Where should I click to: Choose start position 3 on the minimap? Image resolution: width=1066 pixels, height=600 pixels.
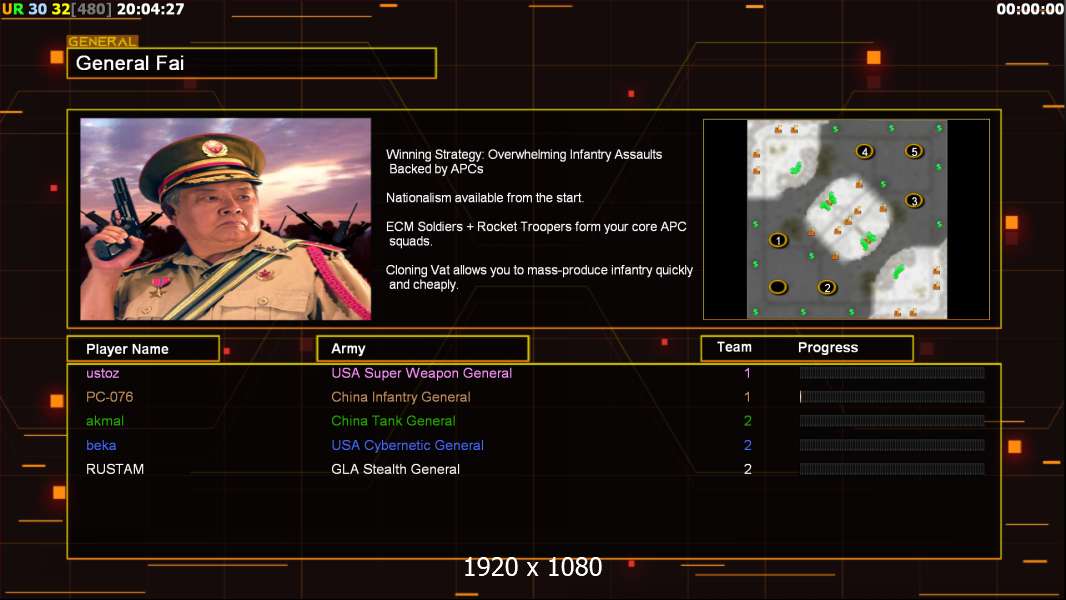914,200
